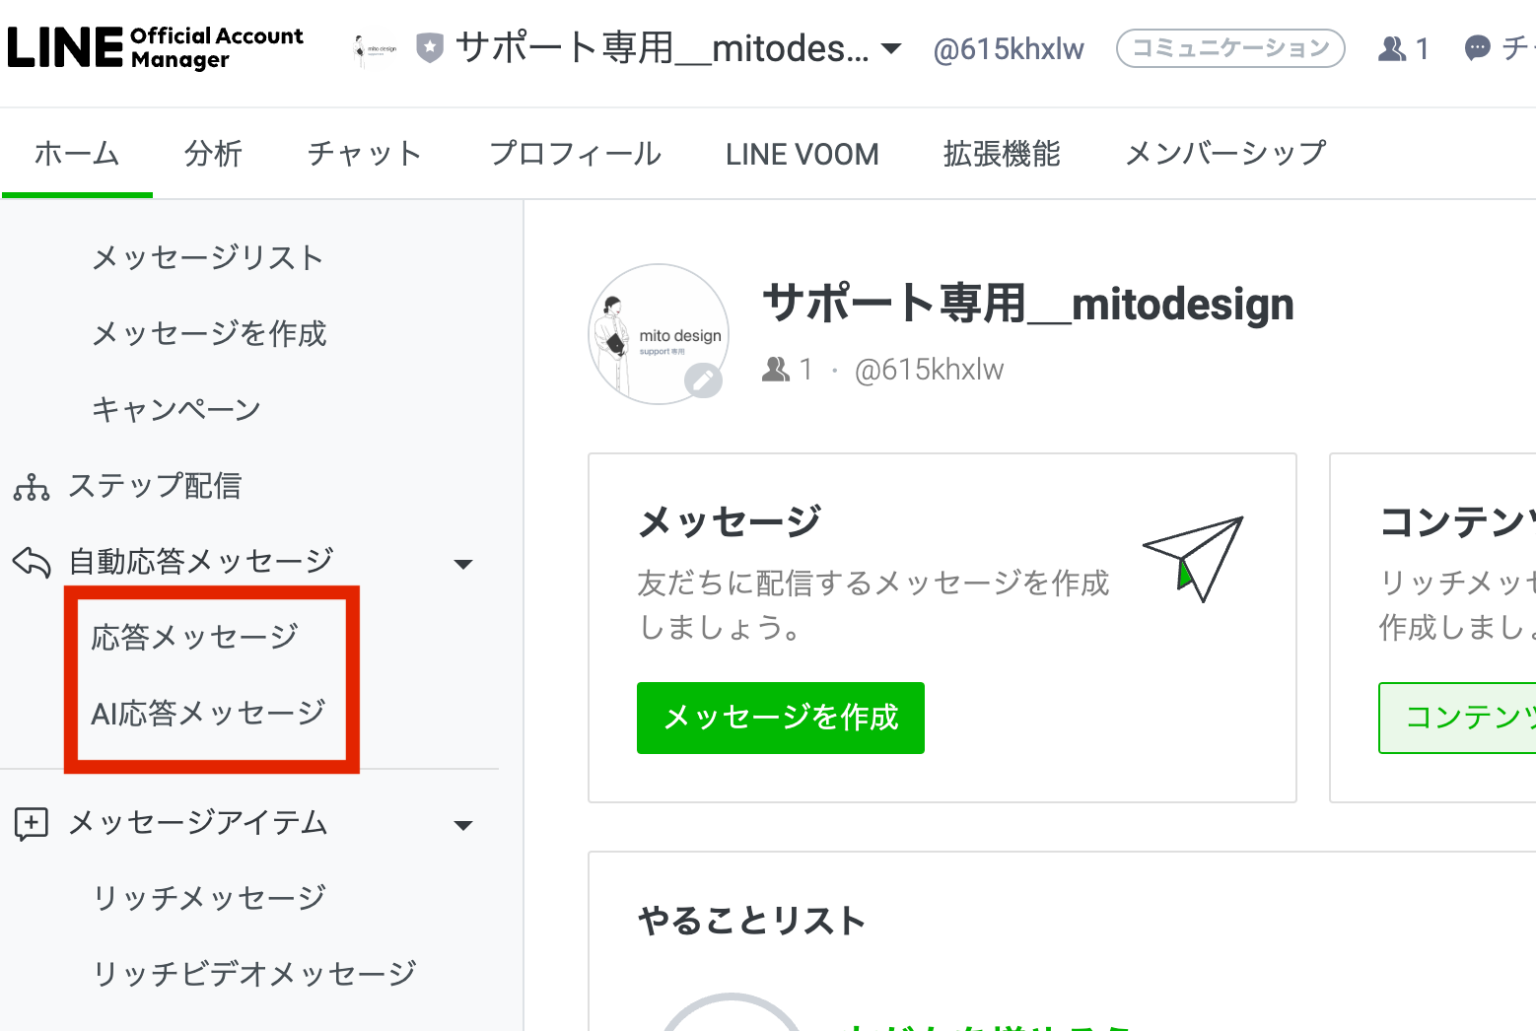Image resolution: width=1536 pixels, height=1031 pixels.
Task: Click the person icon next to the follower count
Action: pyautogui.click(x=779, y=369)
